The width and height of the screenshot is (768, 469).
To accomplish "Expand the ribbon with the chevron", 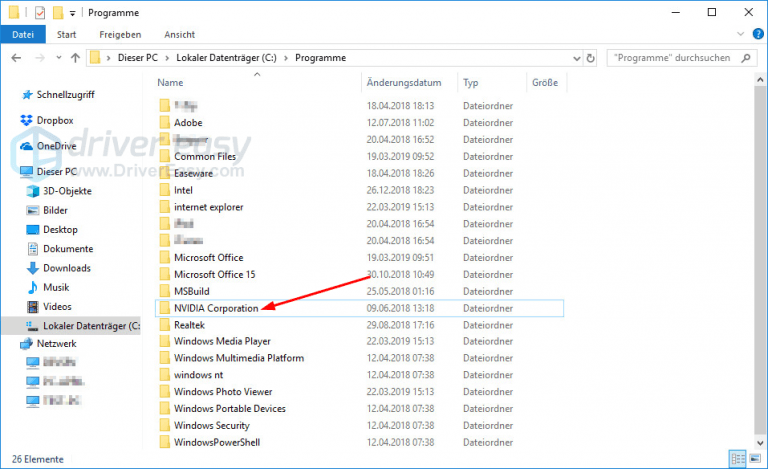I will click(x=740, y=34).
